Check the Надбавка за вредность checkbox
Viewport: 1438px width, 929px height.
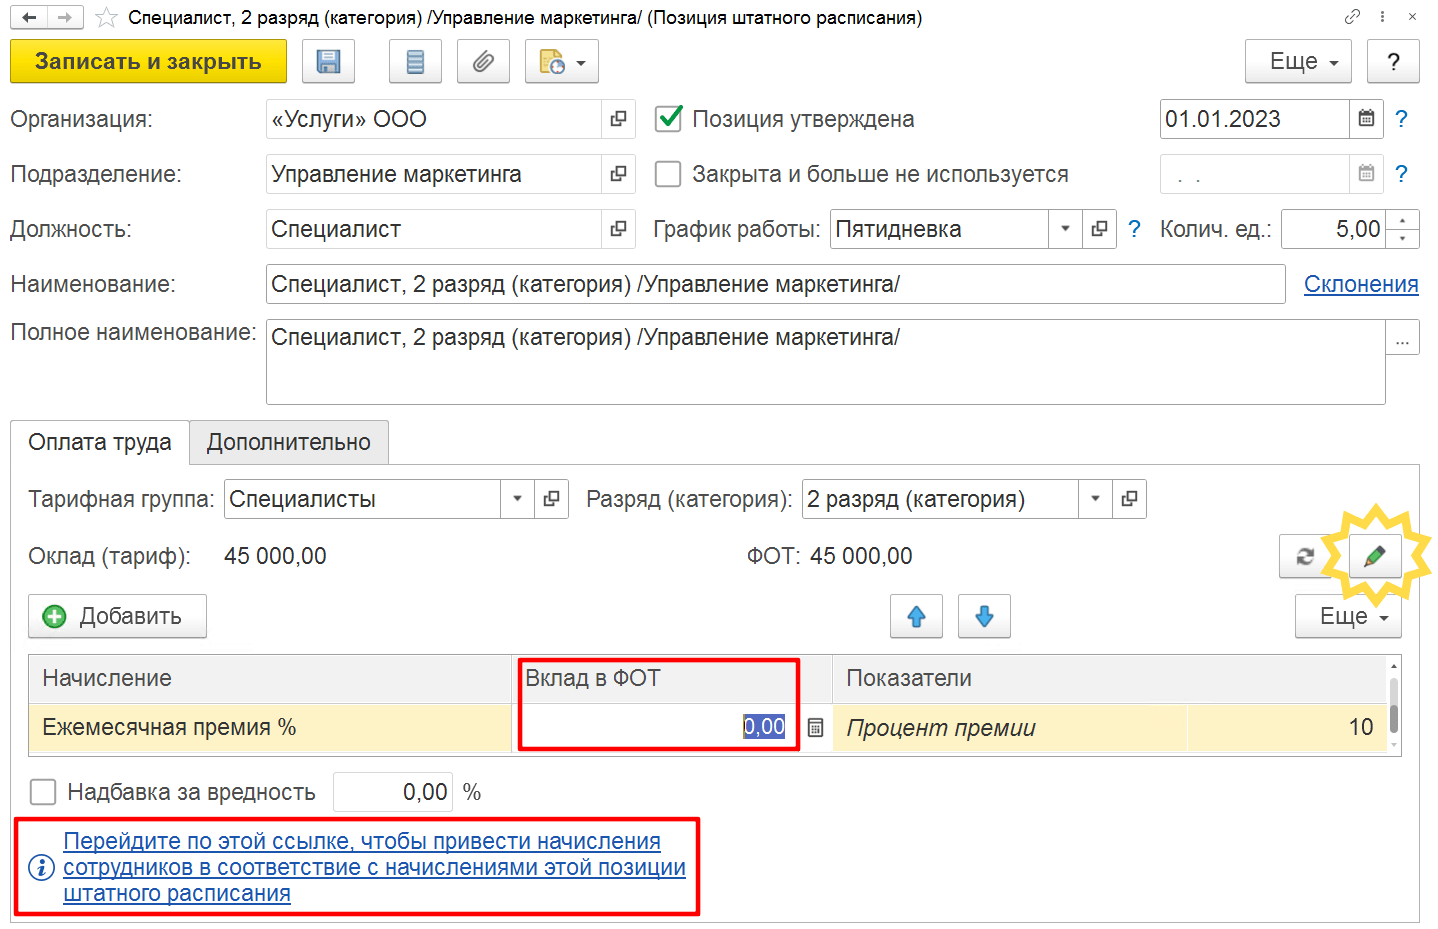(43, 792)
